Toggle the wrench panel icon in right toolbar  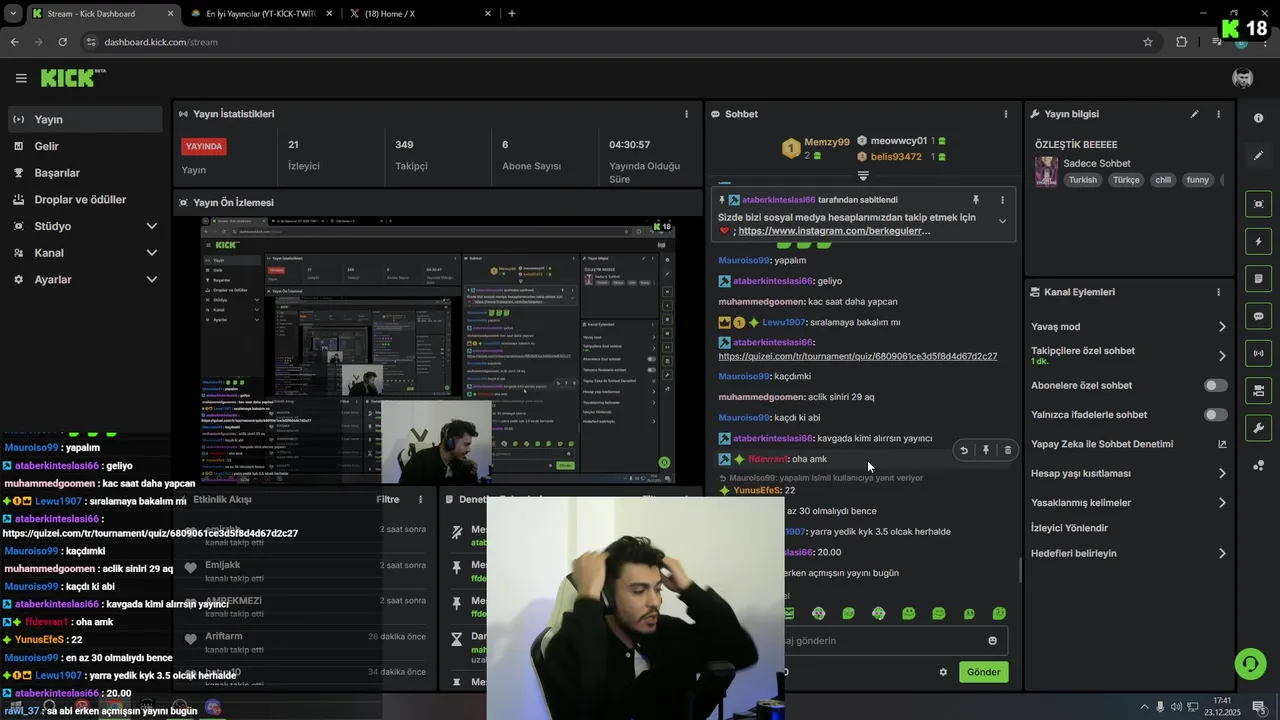1258,428
